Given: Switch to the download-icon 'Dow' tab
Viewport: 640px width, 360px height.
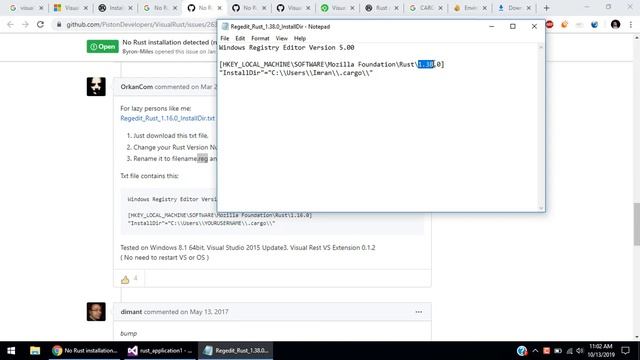Looking at the screenshot, I should (x=513, y=8).
